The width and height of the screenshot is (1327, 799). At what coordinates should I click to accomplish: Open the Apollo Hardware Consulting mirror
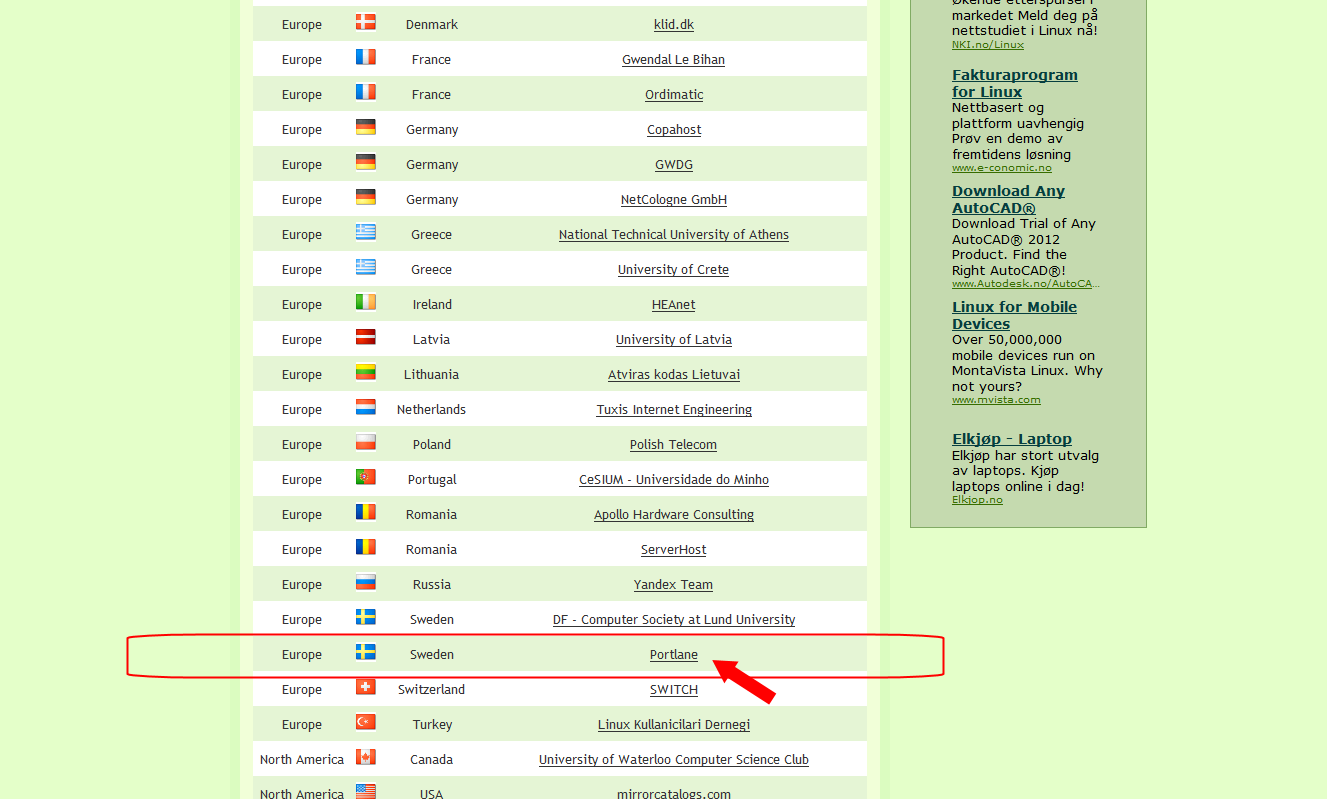coord(674,515)
